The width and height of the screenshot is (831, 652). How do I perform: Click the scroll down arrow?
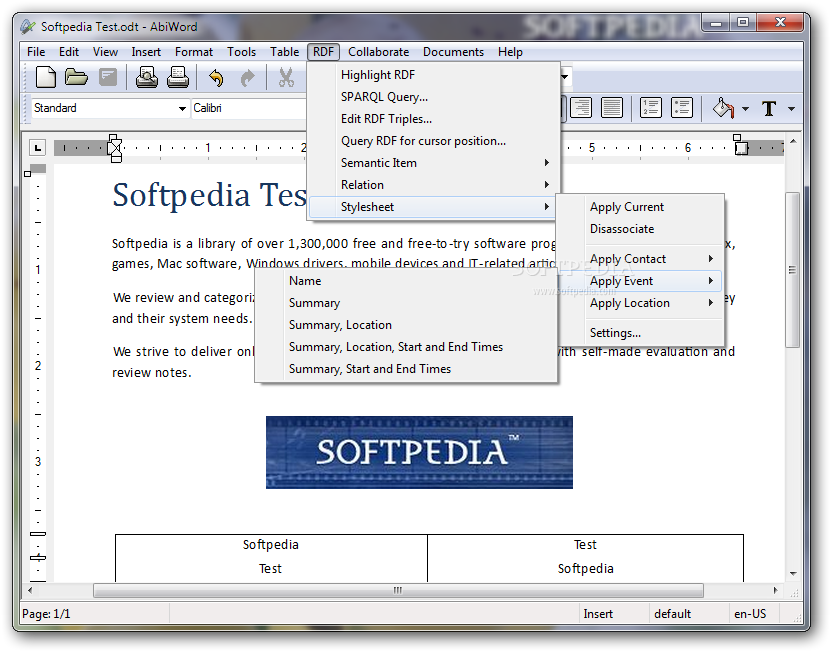[793, 574]
